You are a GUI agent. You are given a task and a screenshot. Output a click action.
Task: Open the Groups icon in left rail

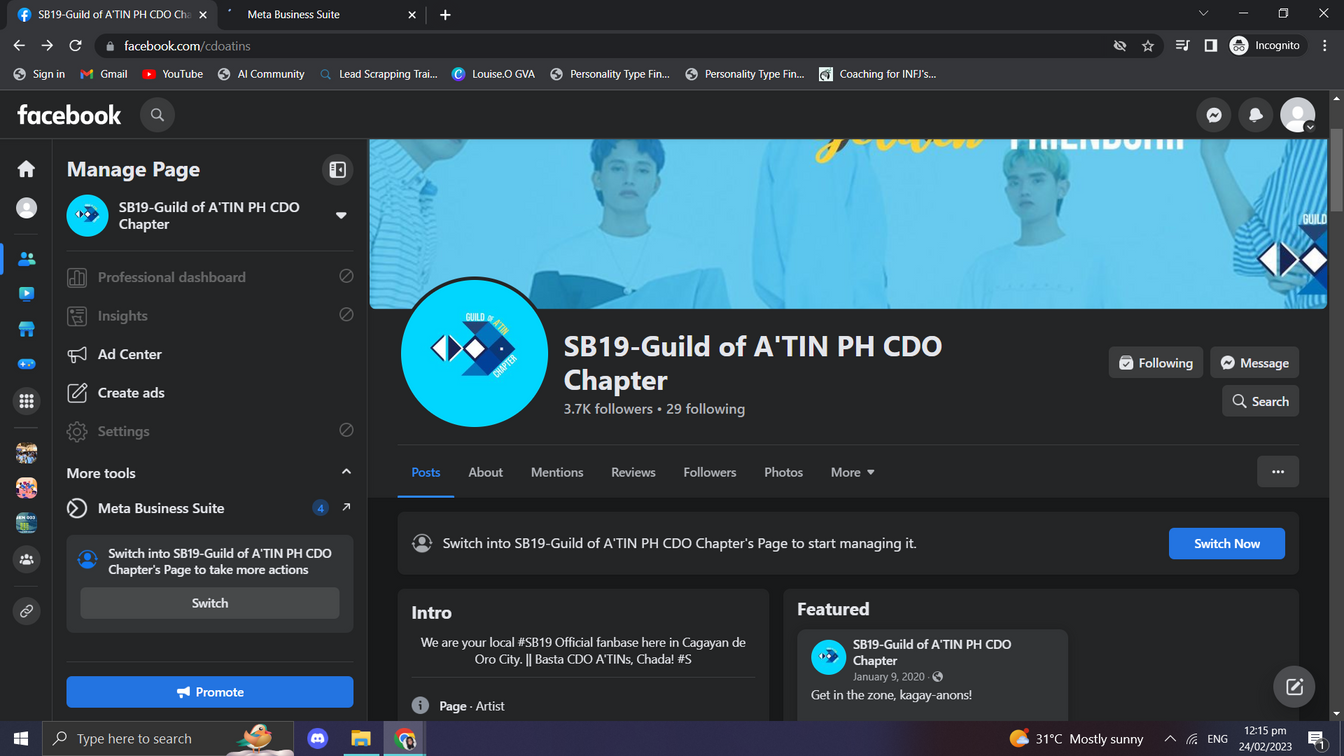pyautogui.click(x=26, y=559)
